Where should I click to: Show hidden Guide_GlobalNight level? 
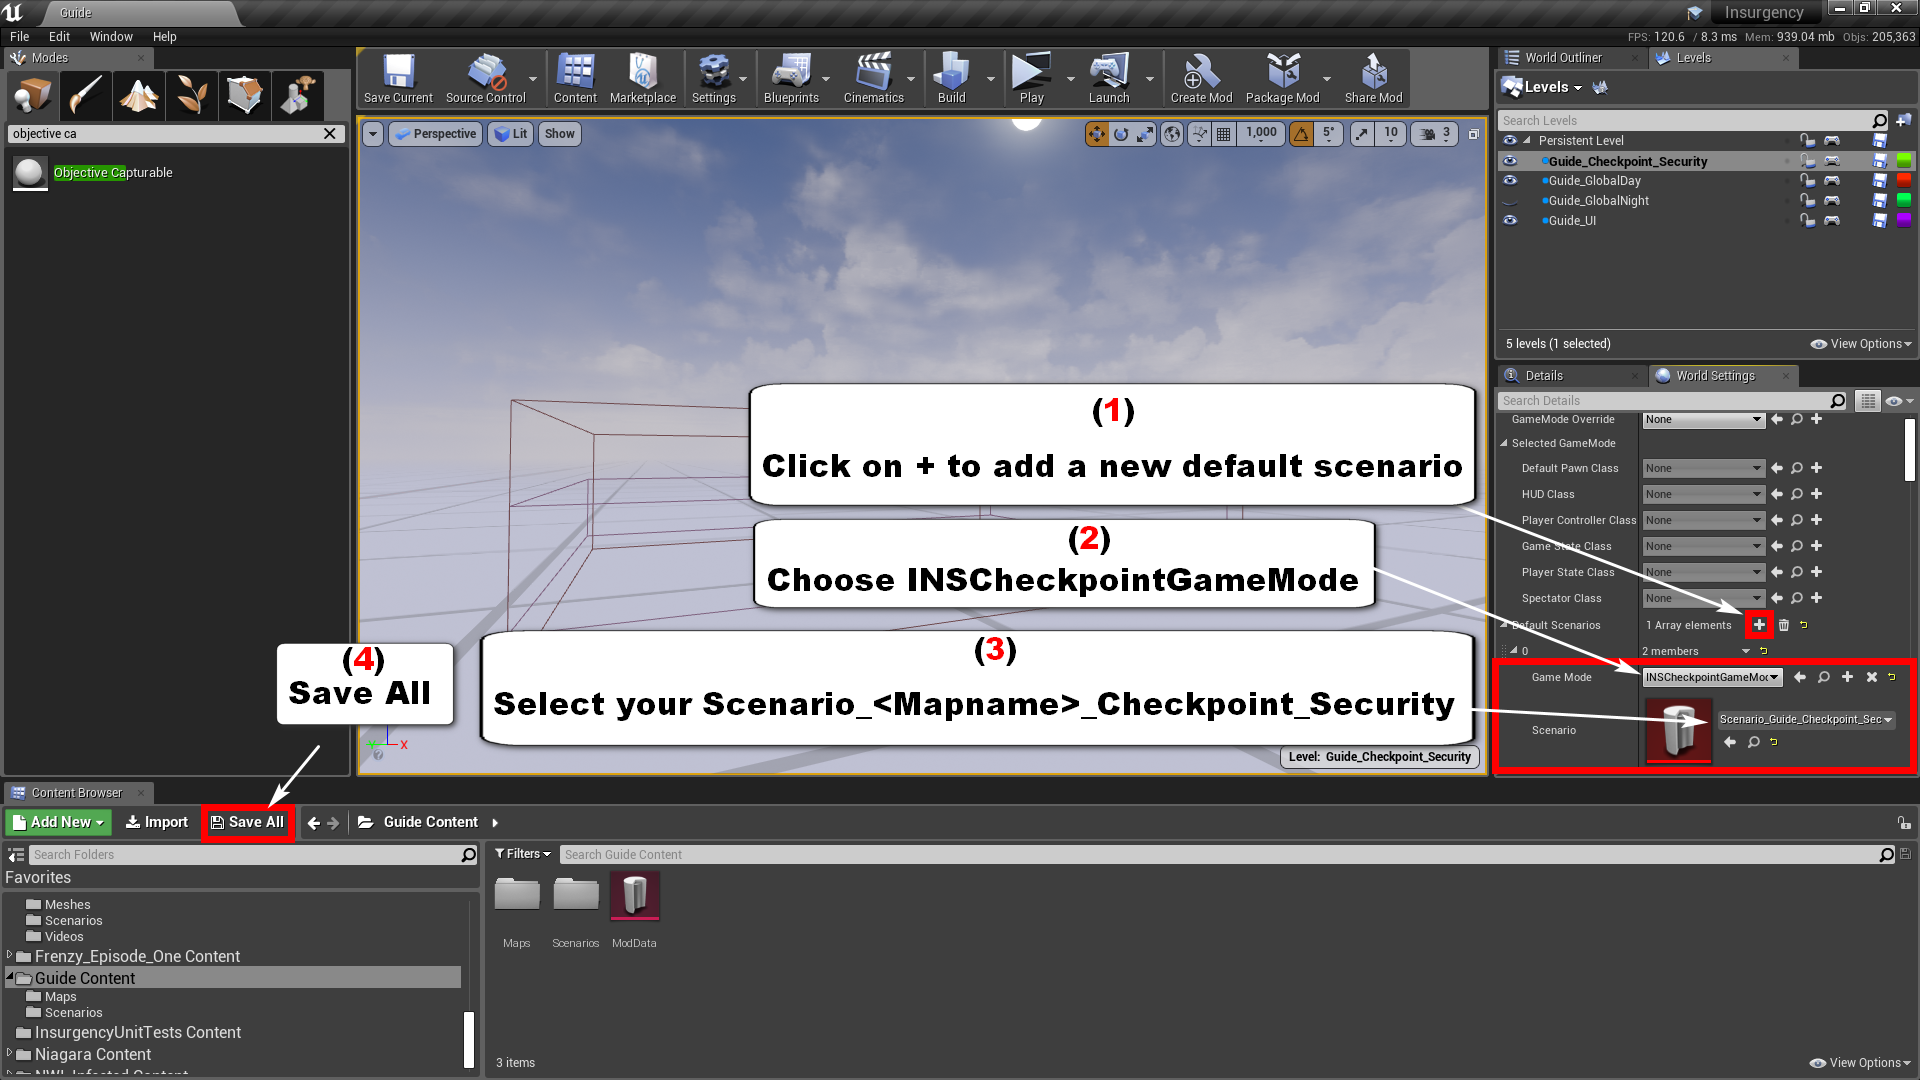click(x=1510, y=201)
